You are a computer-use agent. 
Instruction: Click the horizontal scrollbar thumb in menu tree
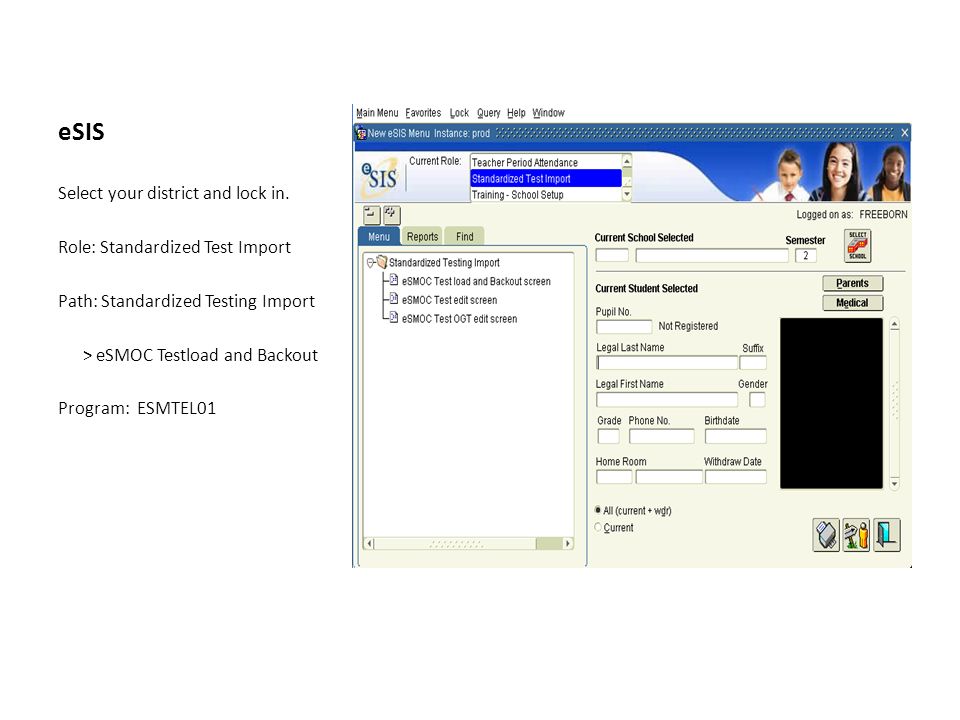point(549,543)
